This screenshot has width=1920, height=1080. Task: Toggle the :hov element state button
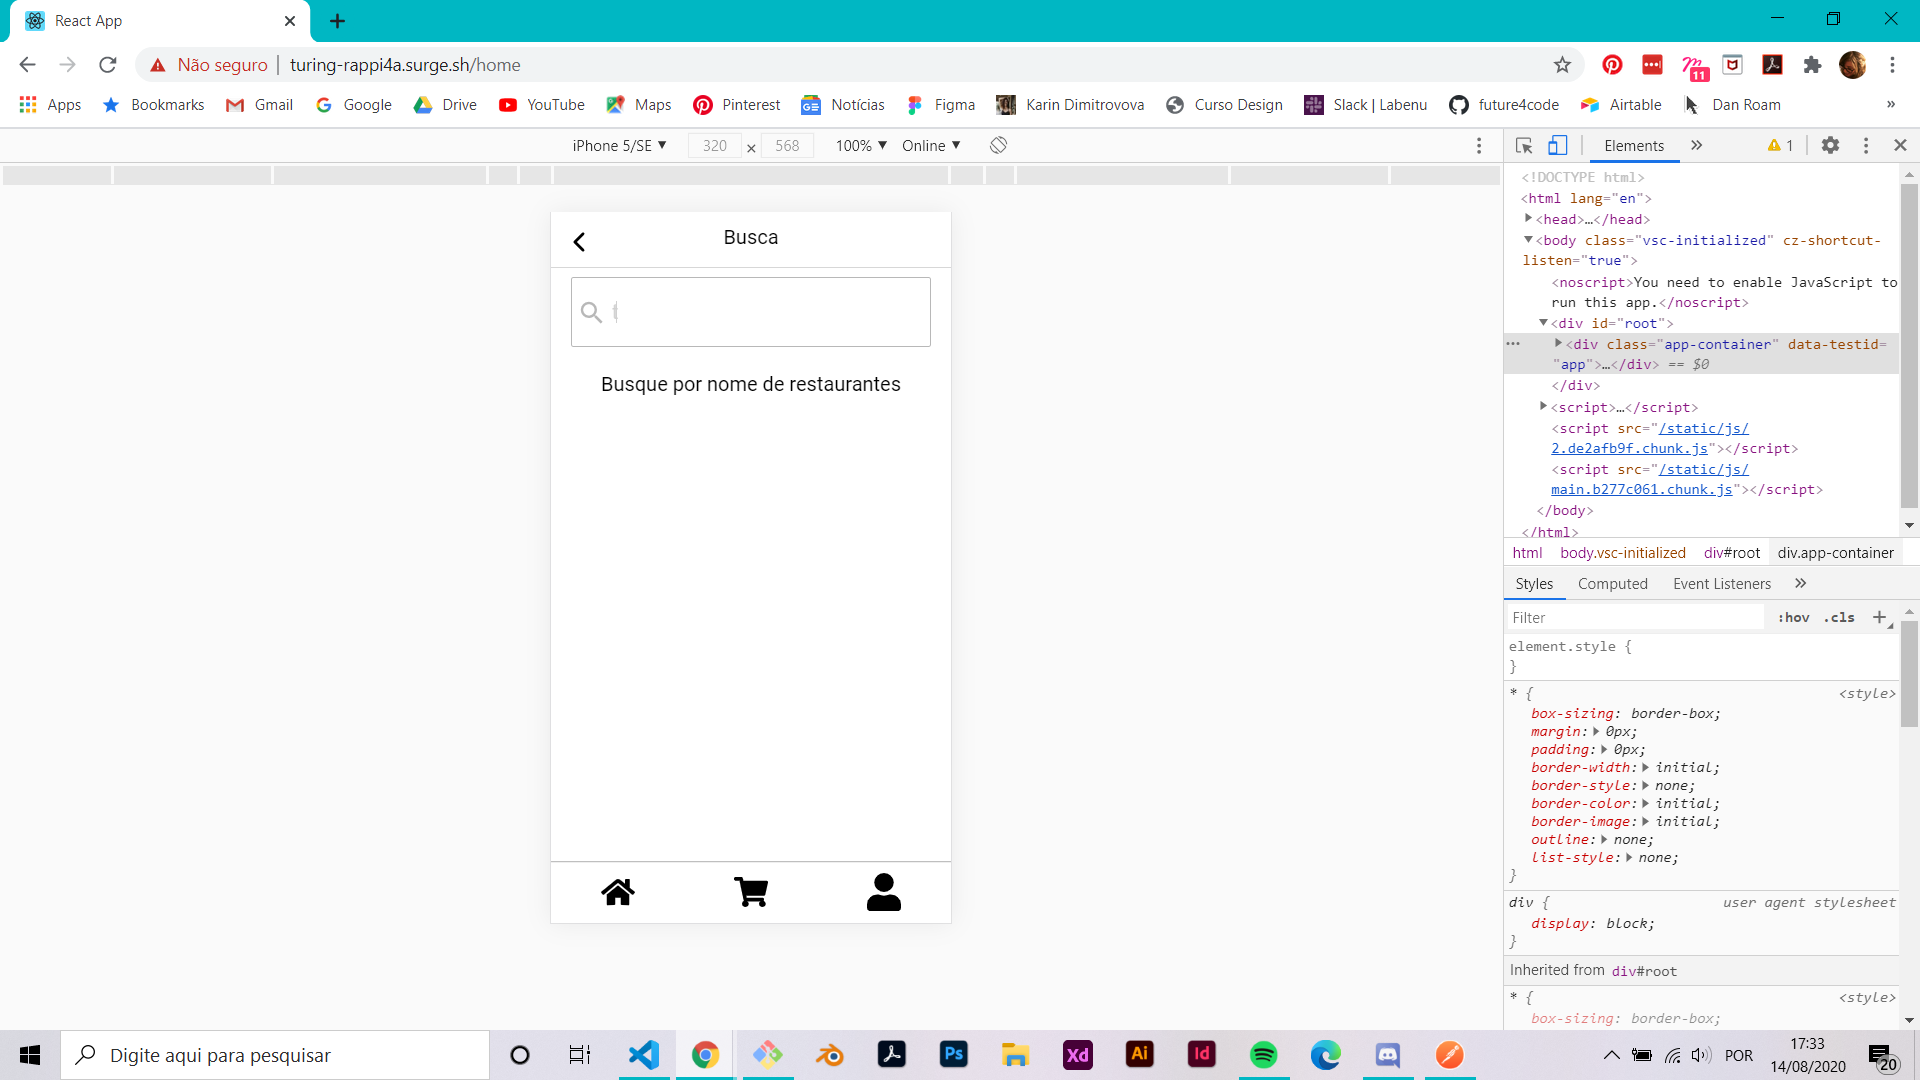(x=1793, y=618)
